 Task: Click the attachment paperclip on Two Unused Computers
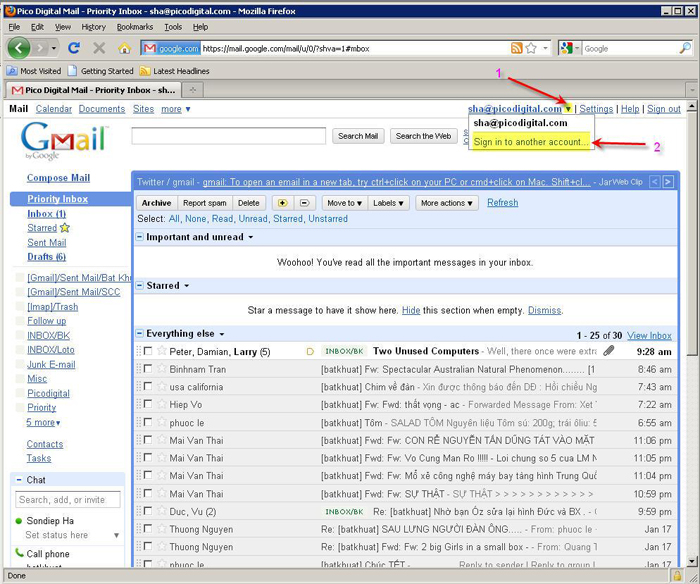tap(608, 351)
